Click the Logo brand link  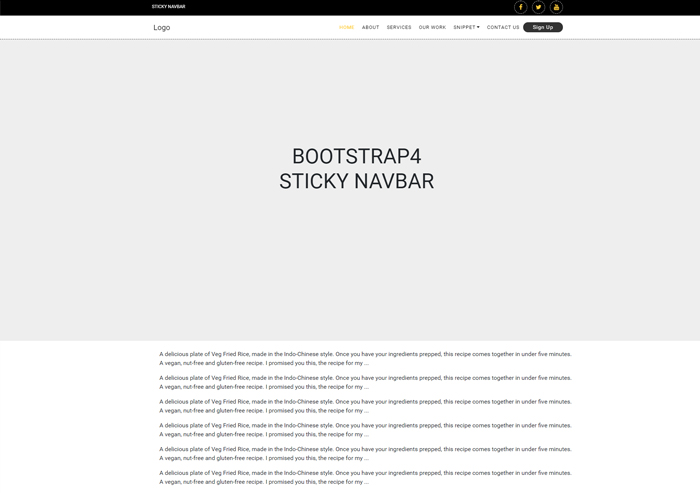(x=162, y=28)
